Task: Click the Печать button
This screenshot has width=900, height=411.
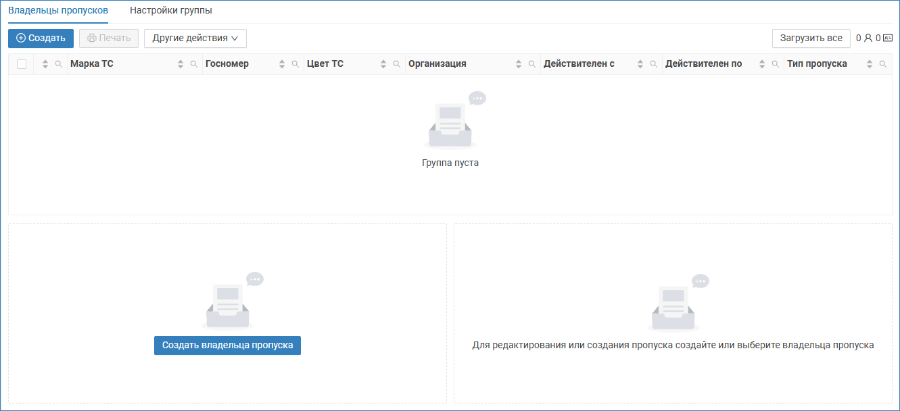Action: pyautogui.click(x=109, y=38)
